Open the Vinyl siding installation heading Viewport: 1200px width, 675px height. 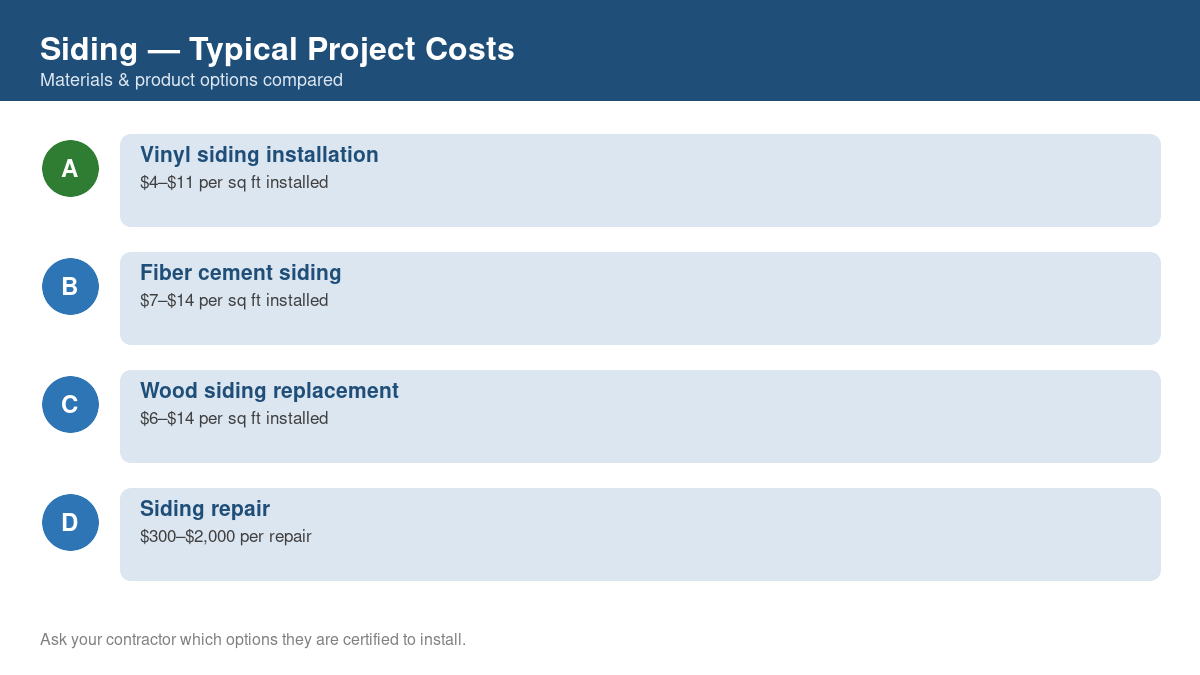pyautogui.click(x=259, y=155)
